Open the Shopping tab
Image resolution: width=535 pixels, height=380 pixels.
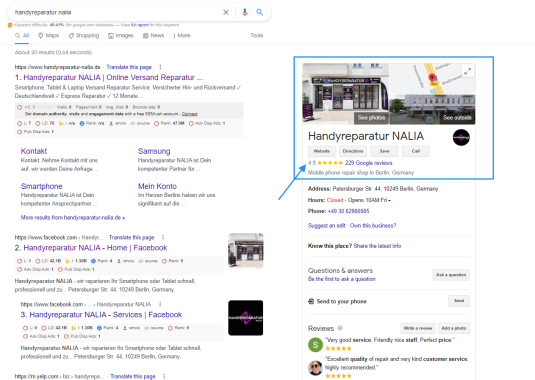click(x=84, y=35)
